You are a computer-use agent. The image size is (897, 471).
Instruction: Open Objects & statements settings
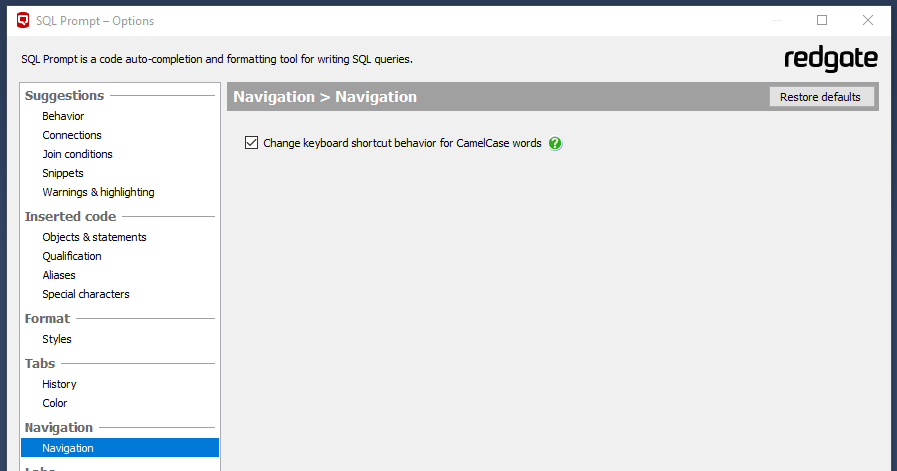coord(94,237)
